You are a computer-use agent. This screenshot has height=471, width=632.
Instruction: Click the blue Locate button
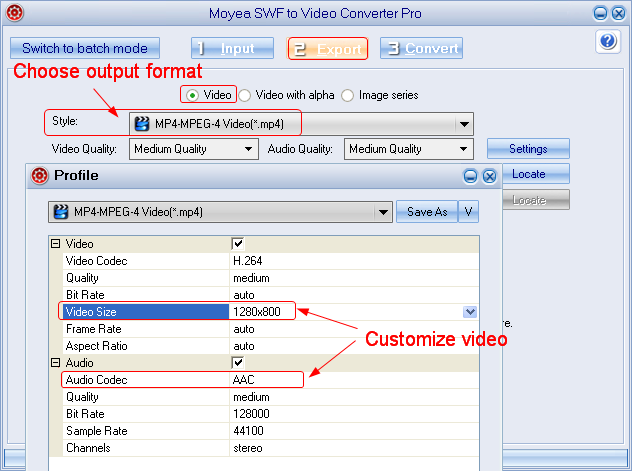click(x=536, y=174)
